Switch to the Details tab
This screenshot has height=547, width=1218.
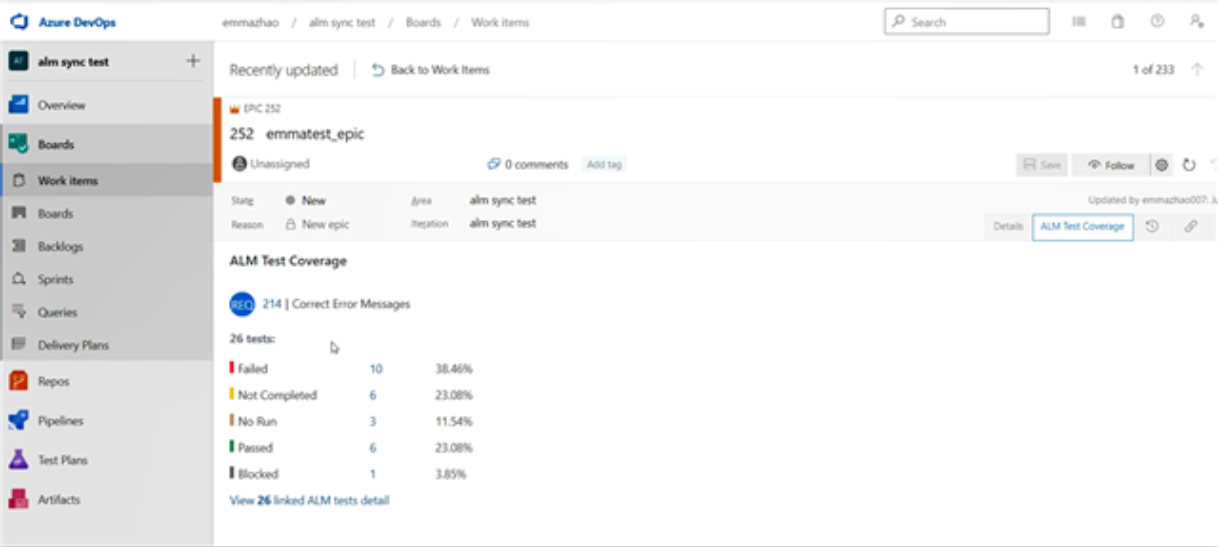pos(1008,226)
